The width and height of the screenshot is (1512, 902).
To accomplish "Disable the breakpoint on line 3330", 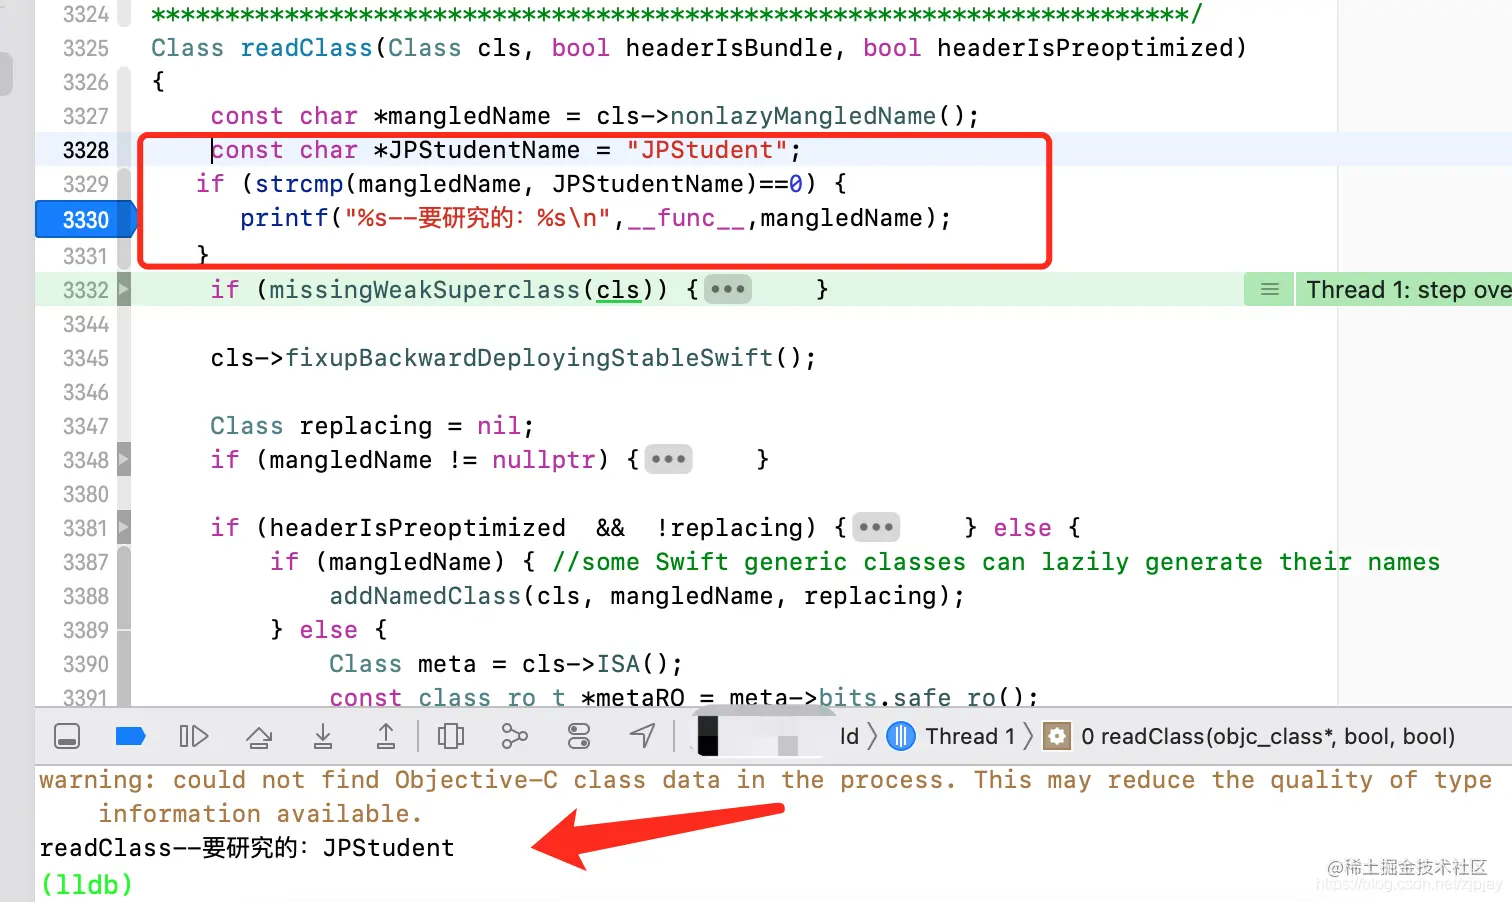I will [85, 220].
